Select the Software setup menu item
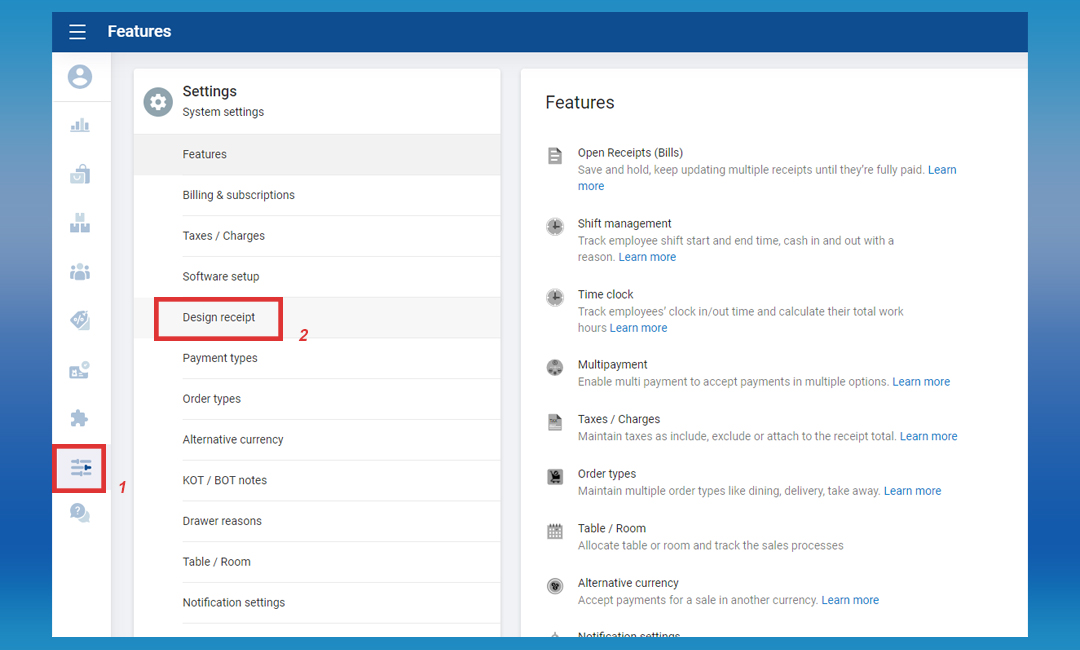 (221, 276)
